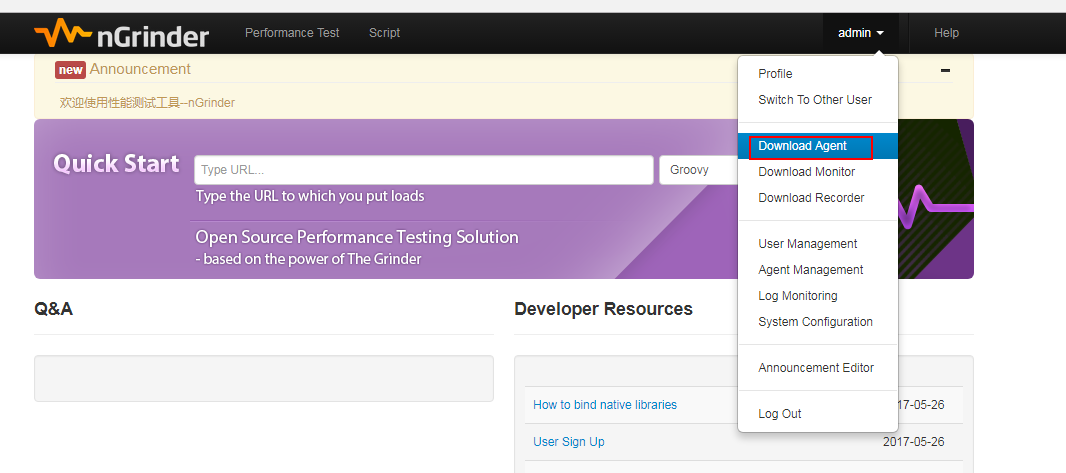Viewport: 1066px width, 473px height.
Task: Choose Switch To Other User
Action: click(818, 99)
